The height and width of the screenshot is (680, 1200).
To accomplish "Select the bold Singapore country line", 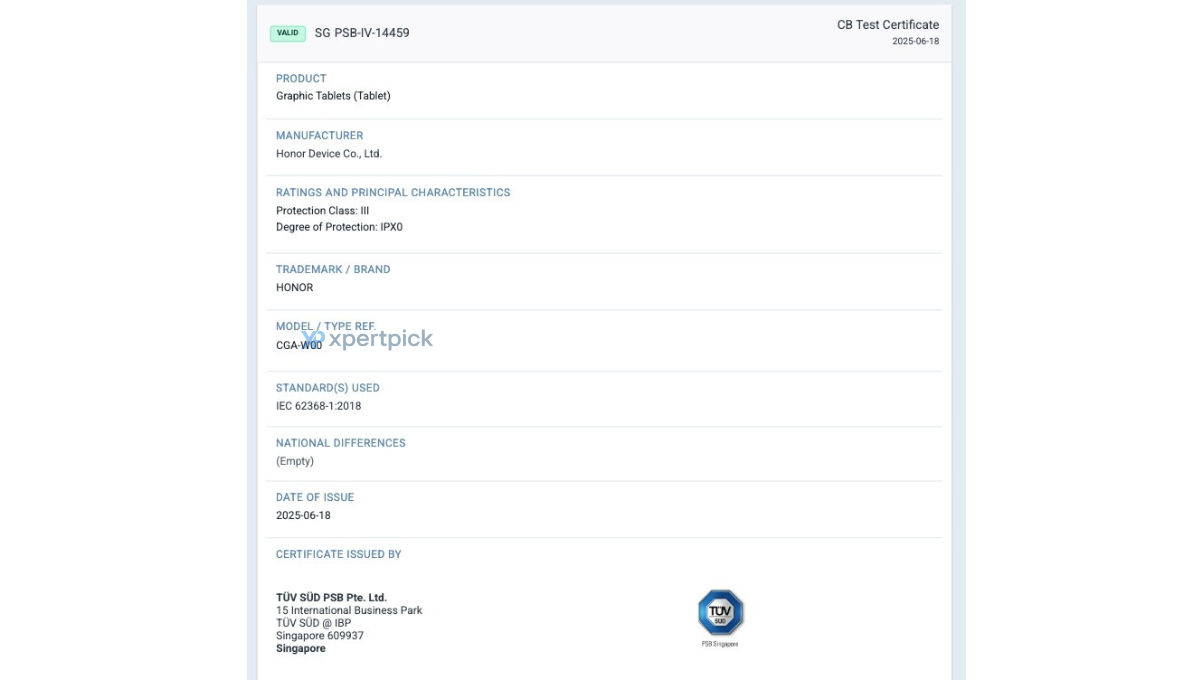I will pos(301,649).
